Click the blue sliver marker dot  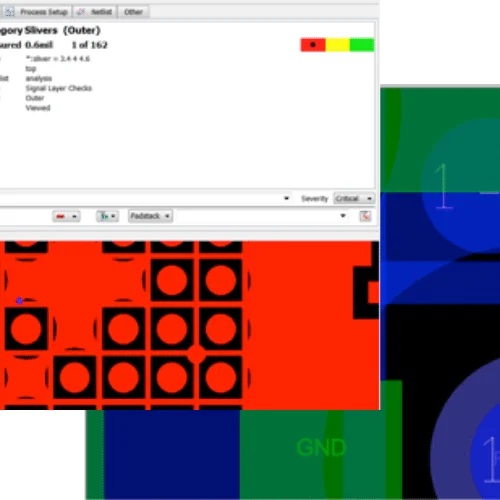19,301
